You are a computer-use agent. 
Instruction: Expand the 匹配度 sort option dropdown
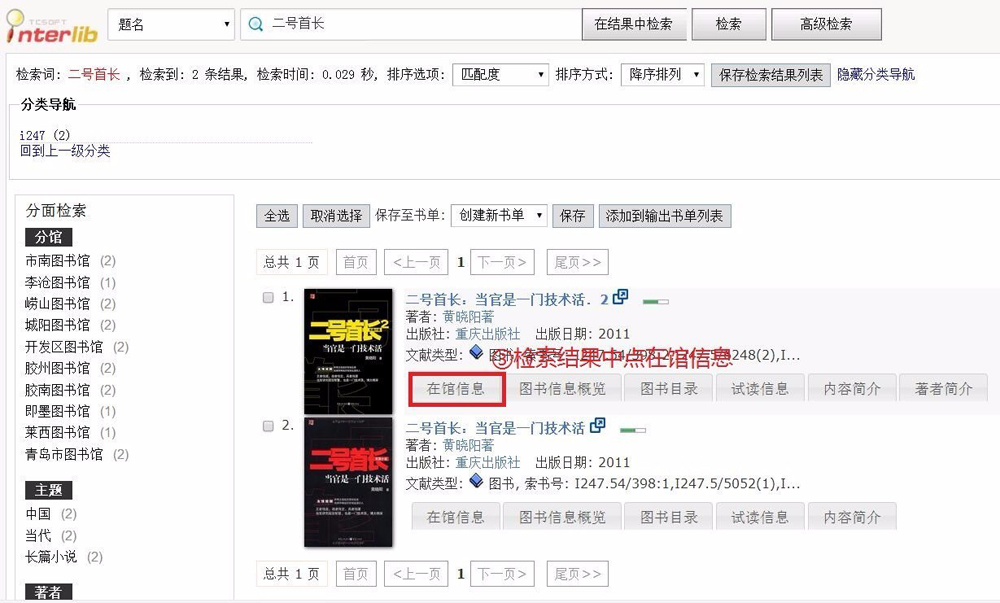pos(501,75)
